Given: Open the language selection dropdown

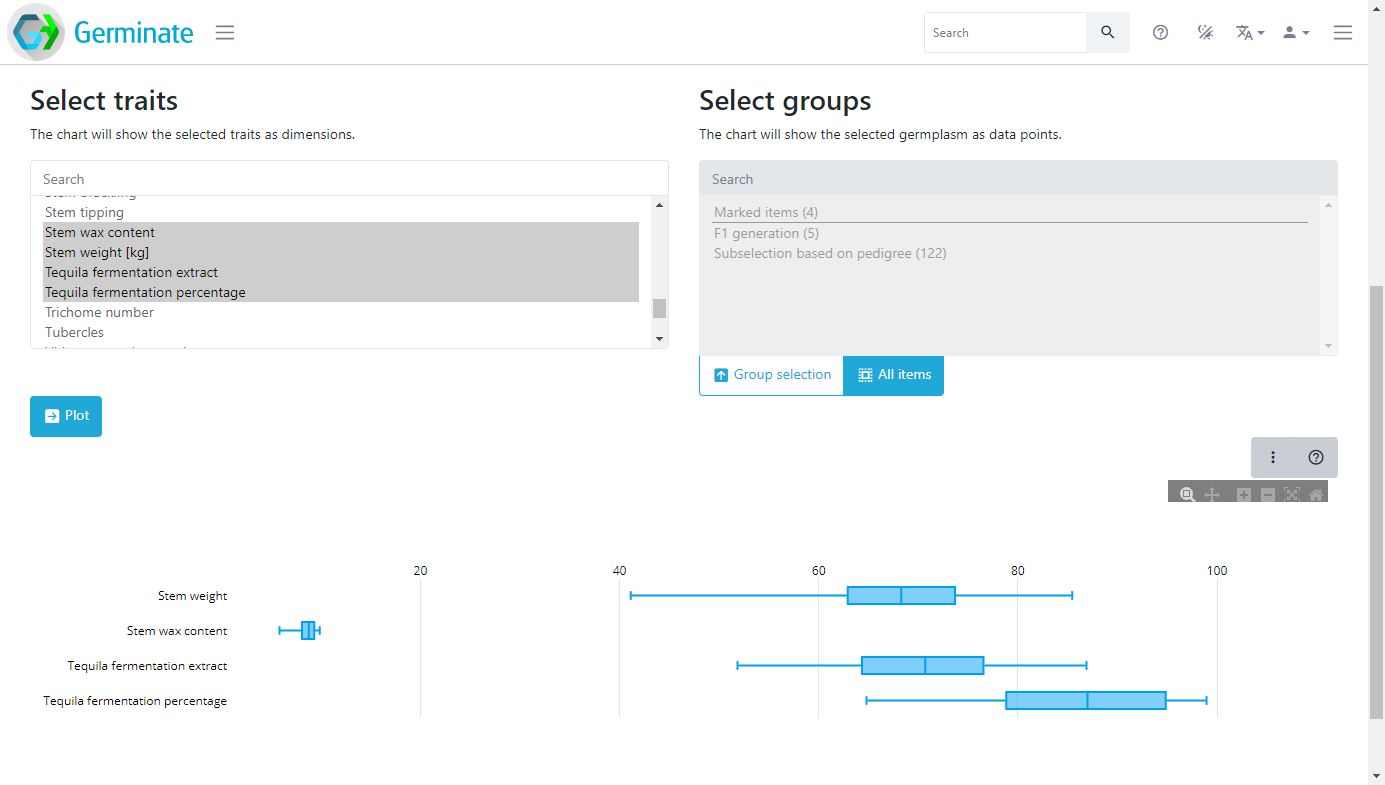Looking at the screenshot, I should click(x=1250, y=33).
